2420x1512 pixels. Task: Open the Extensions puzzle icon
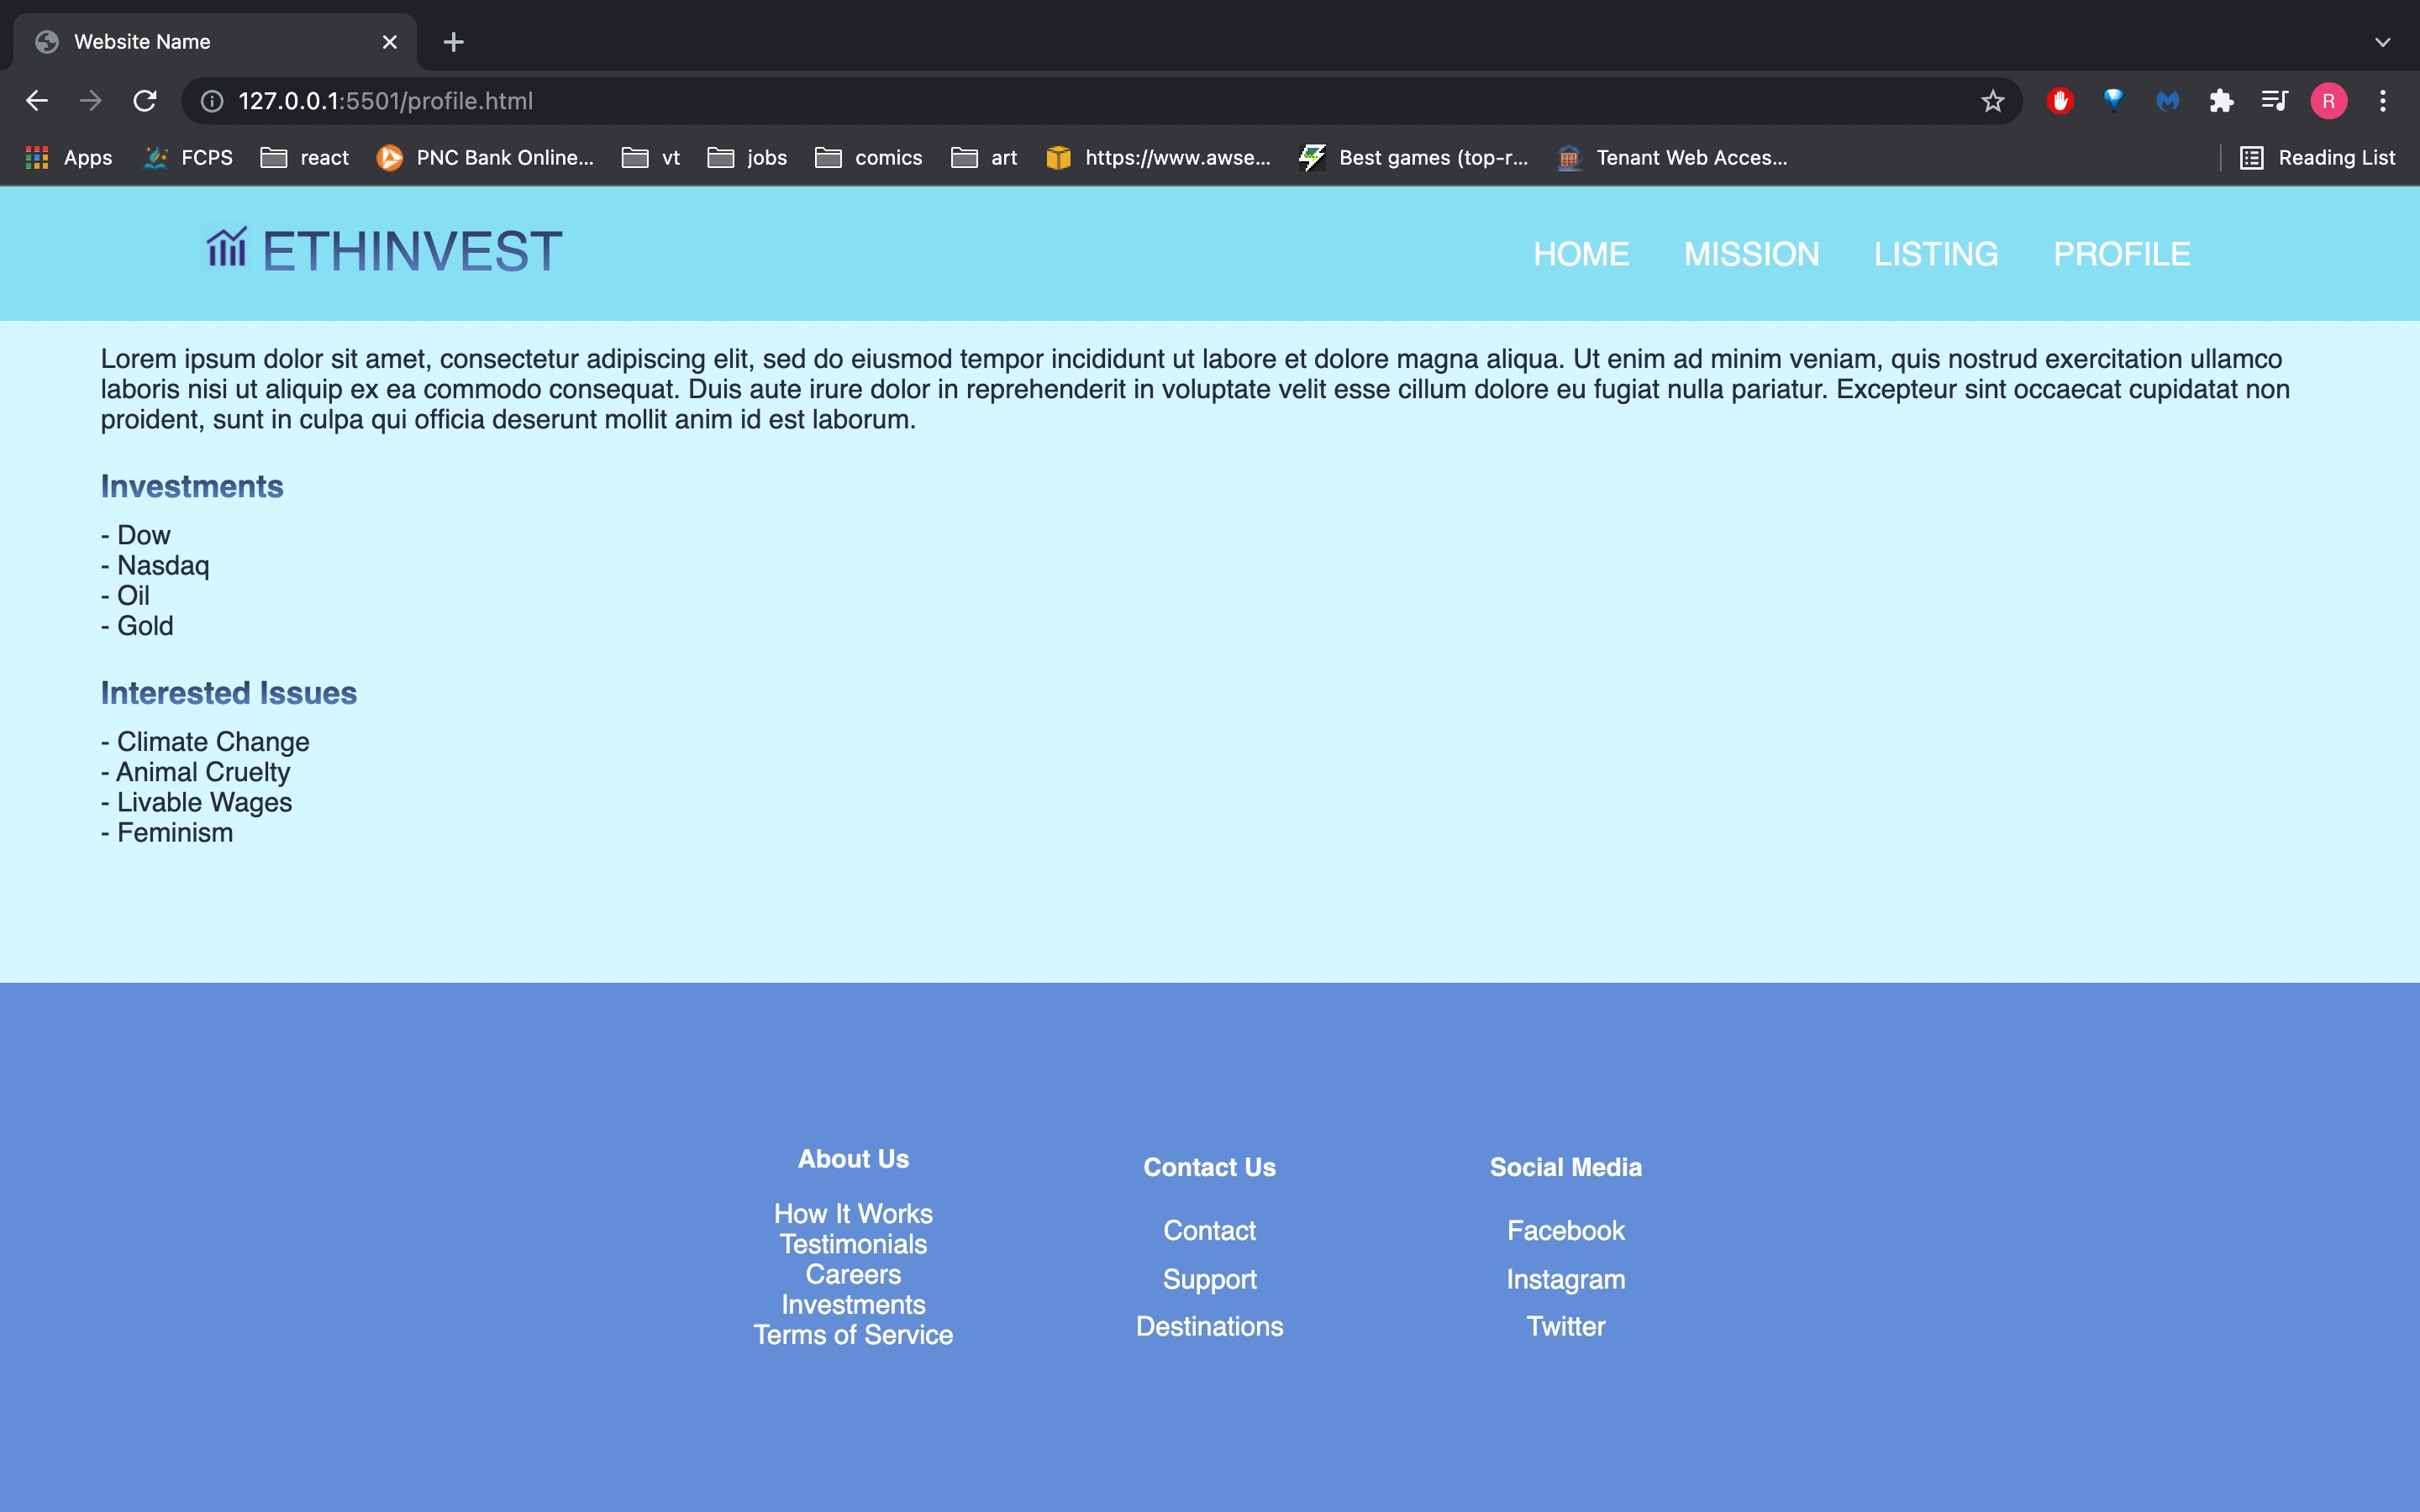point(2221,101)
